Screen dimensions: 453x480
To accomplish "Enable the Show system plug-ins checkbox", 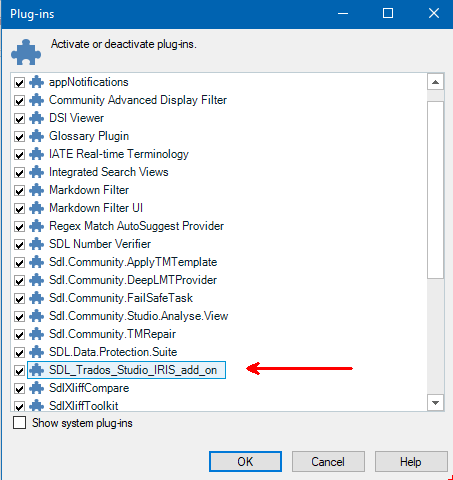I will tap(19, 423).
